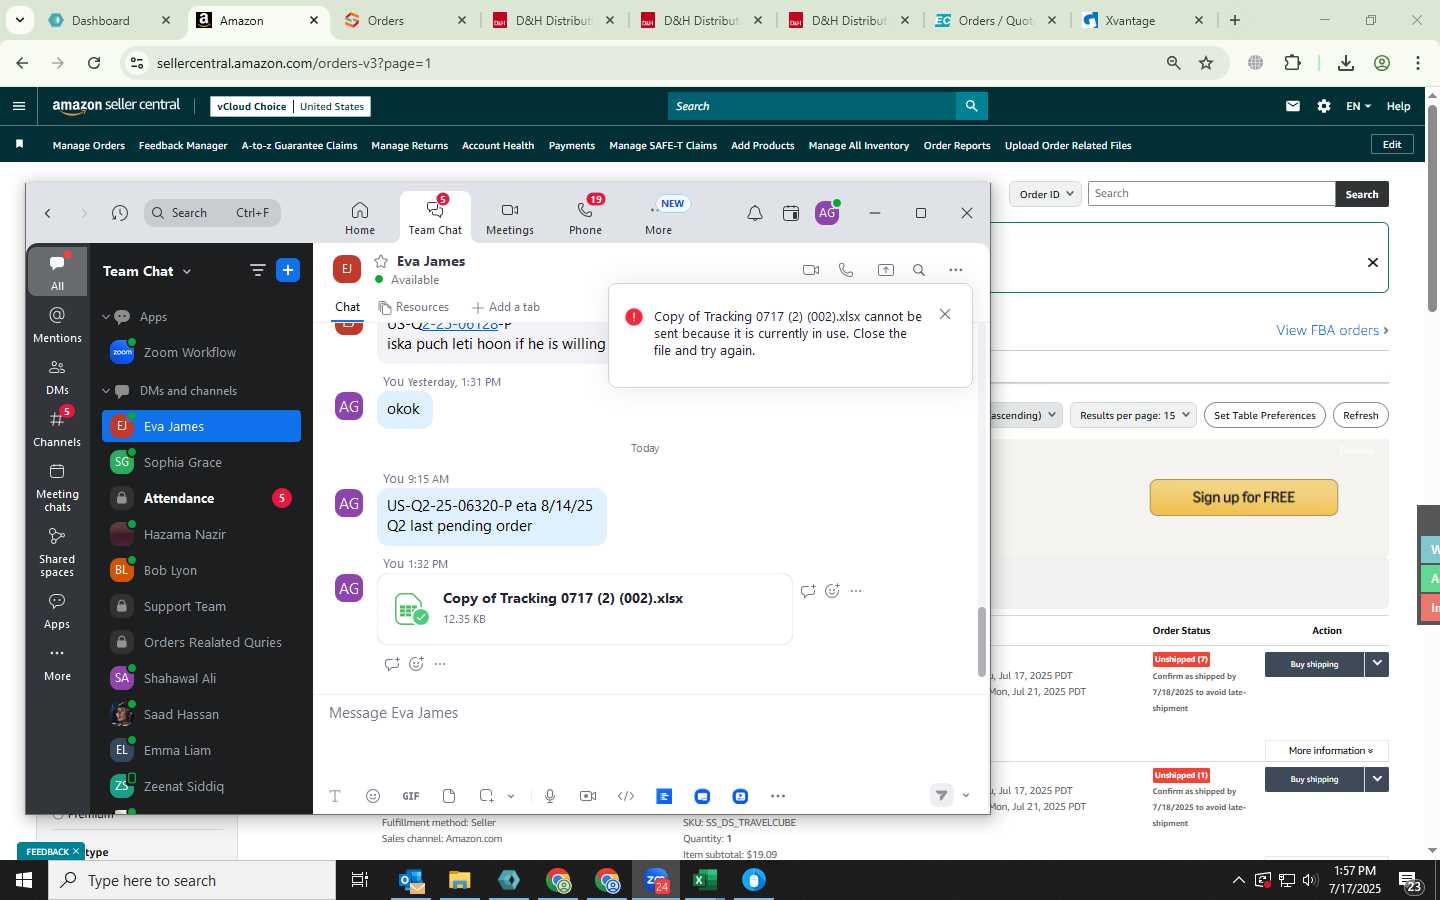Viewport: 1440px width, 900px height.
Task: Focus Message Eva James input box
Action: tap(650, 713)
